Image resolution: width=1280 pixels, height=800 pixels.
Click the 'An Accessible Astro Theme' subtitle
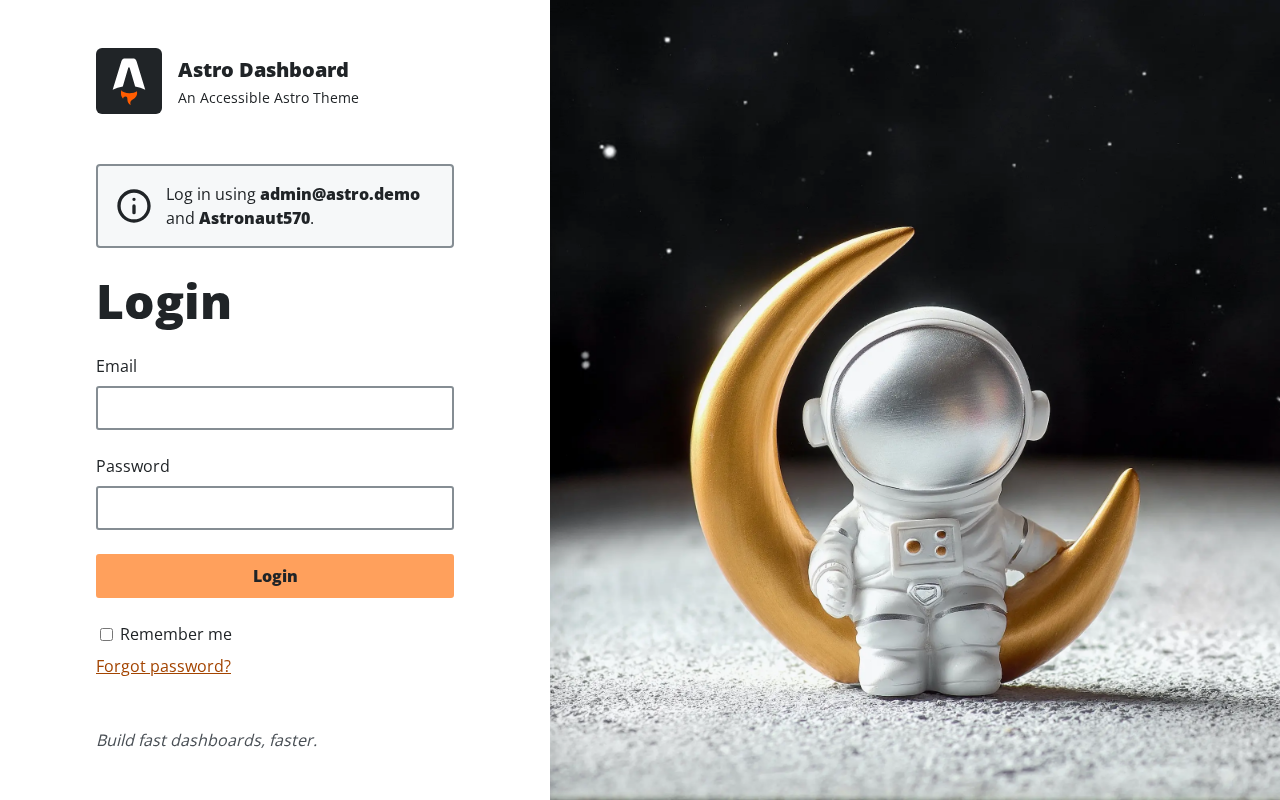point(268,98)
